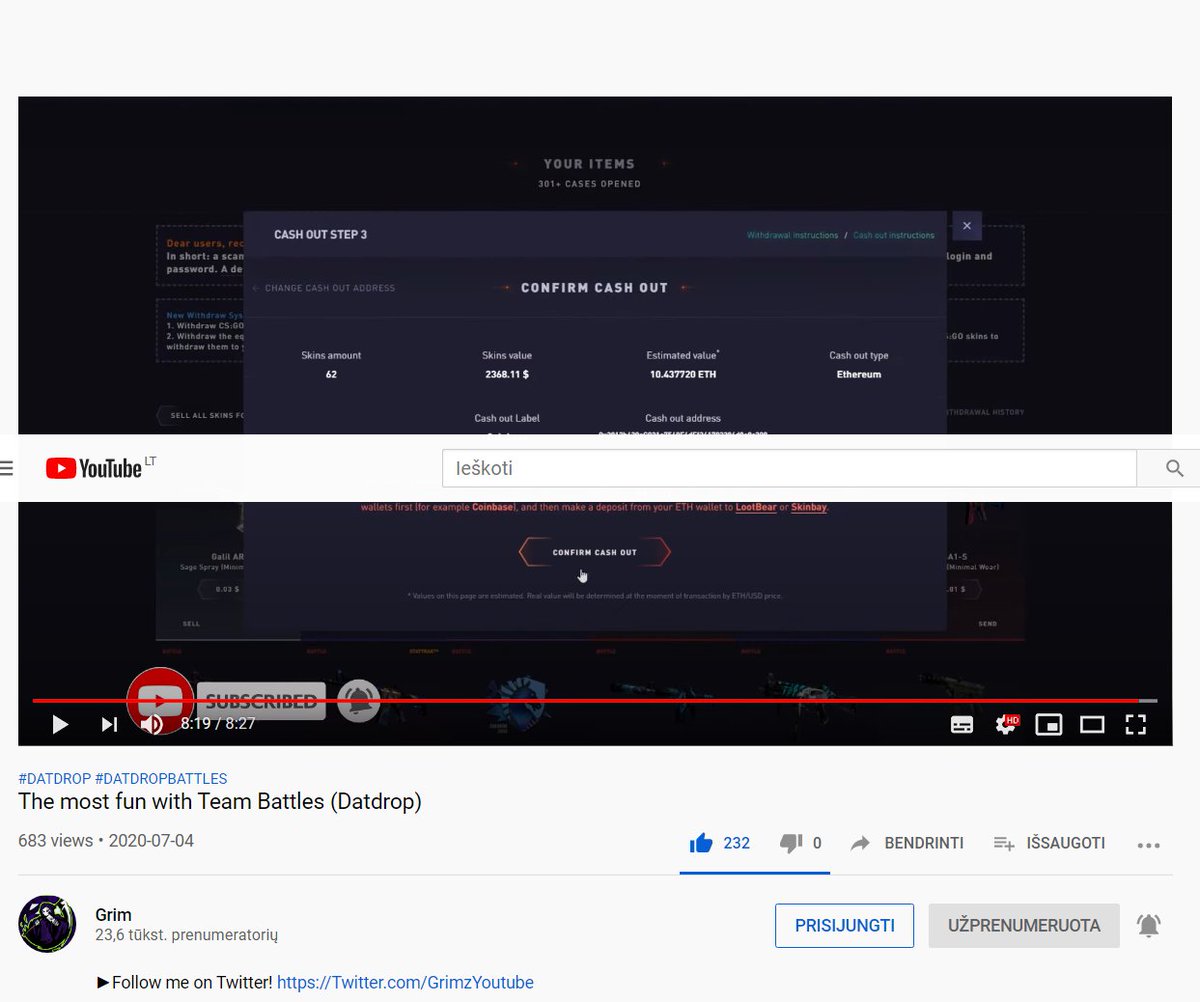Click the in-video bell overlay icon

359,700
